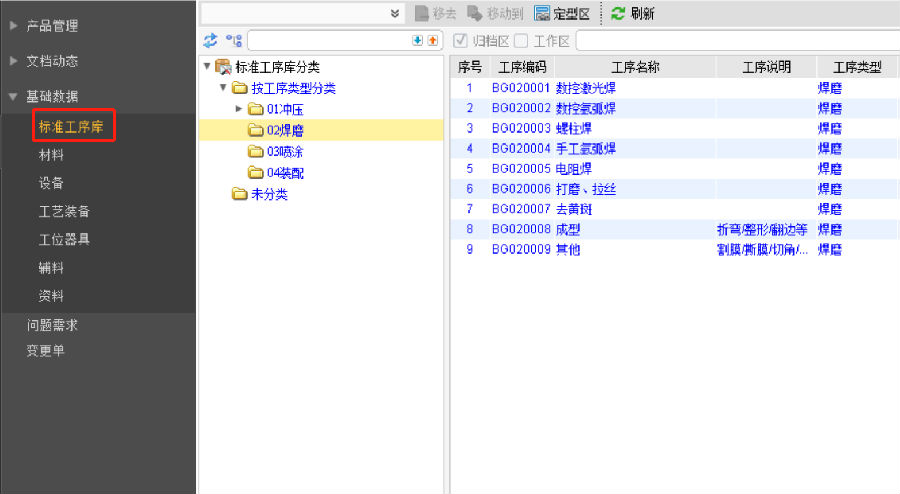The image size is (900, 494).
Task: Open 材料 in the sidebar
Action: 51,154
